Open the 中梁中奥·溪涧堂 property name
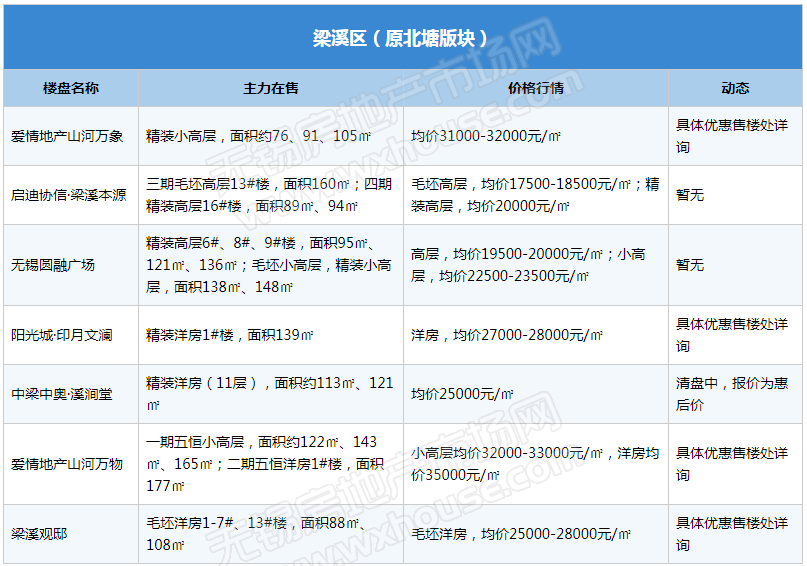This screenshot has height=566, width=807. 62,394
